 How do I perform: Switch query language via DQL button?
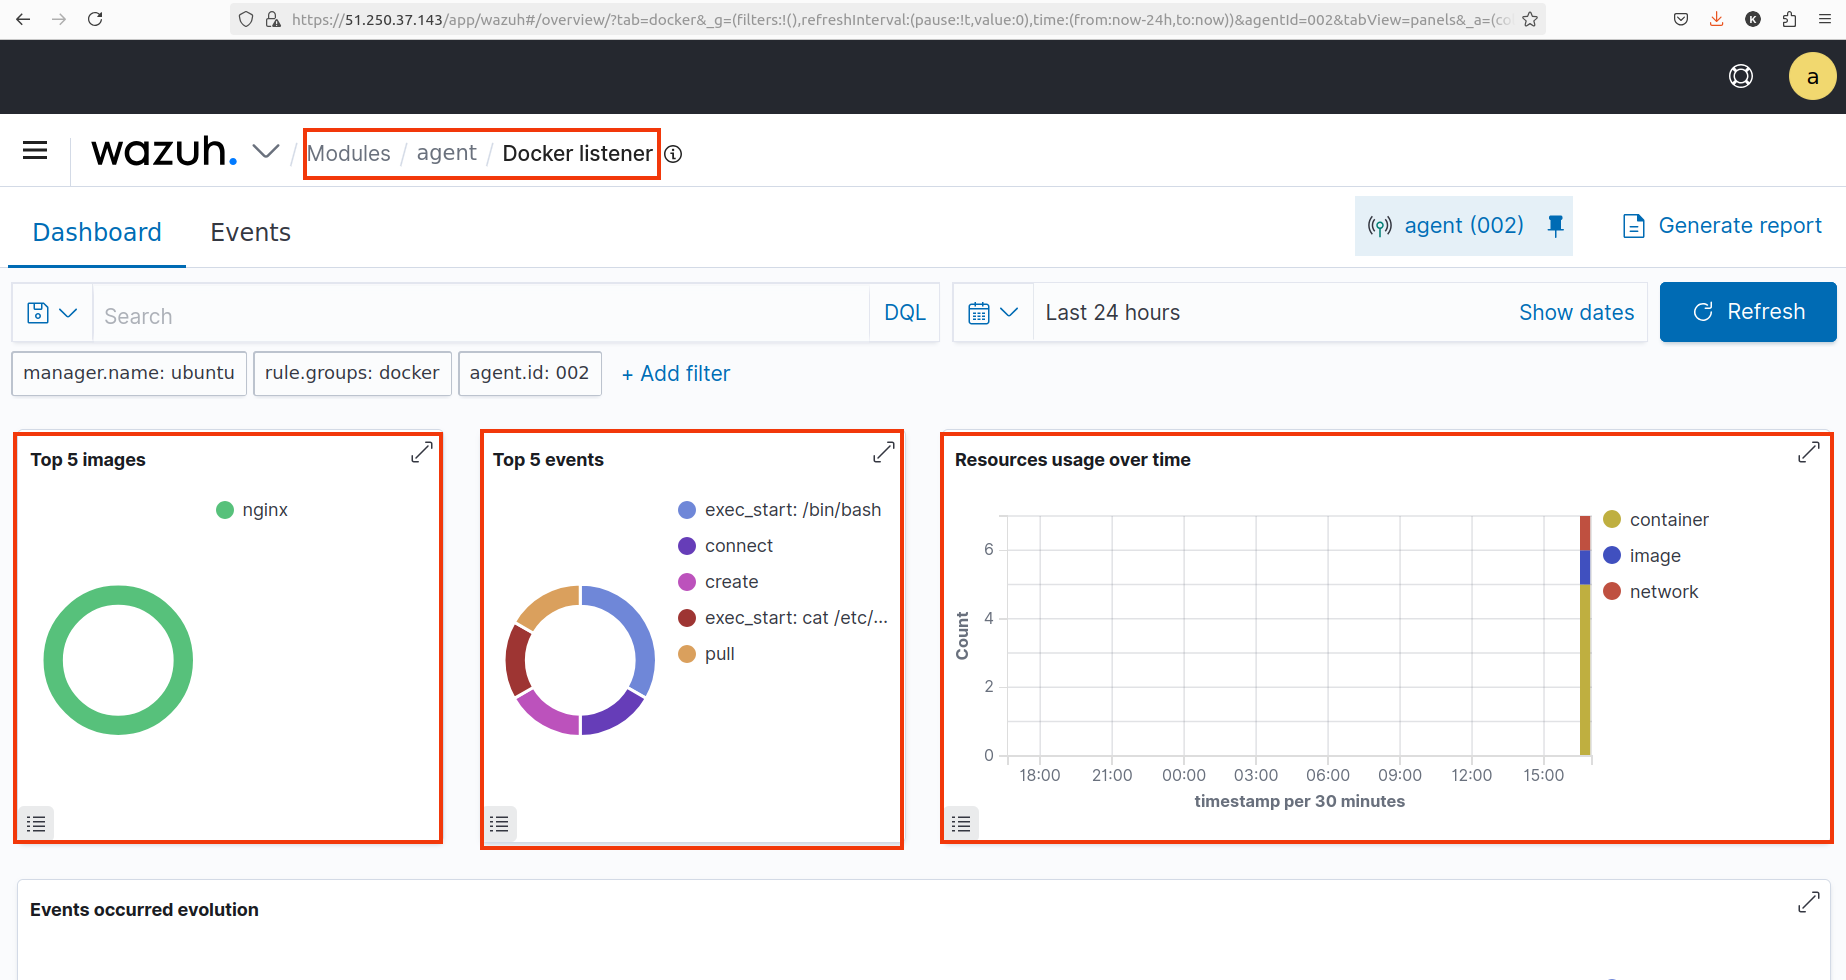click(905, 313)
